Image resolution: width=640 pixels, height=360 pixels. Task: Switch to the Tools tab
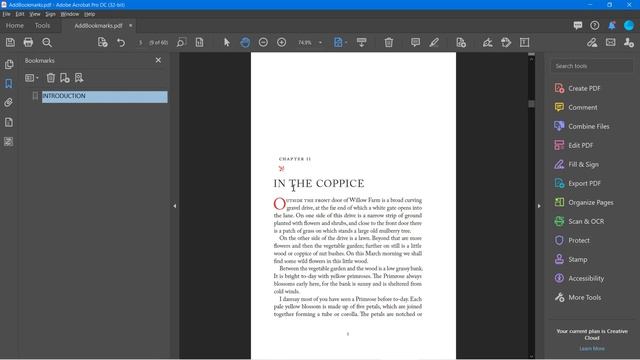click(42, 25)
